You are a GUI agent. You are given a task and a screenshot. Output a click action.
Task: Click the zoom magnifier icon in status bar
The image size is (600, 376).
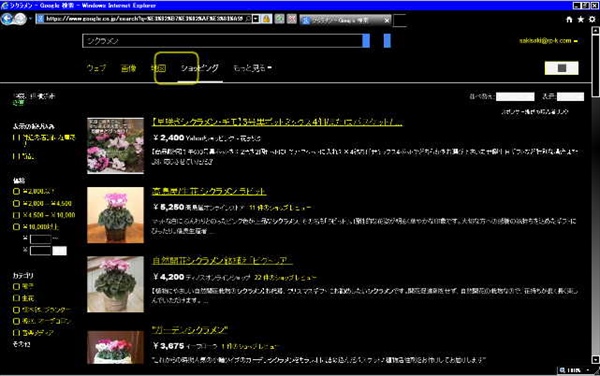tap(562, 370)
